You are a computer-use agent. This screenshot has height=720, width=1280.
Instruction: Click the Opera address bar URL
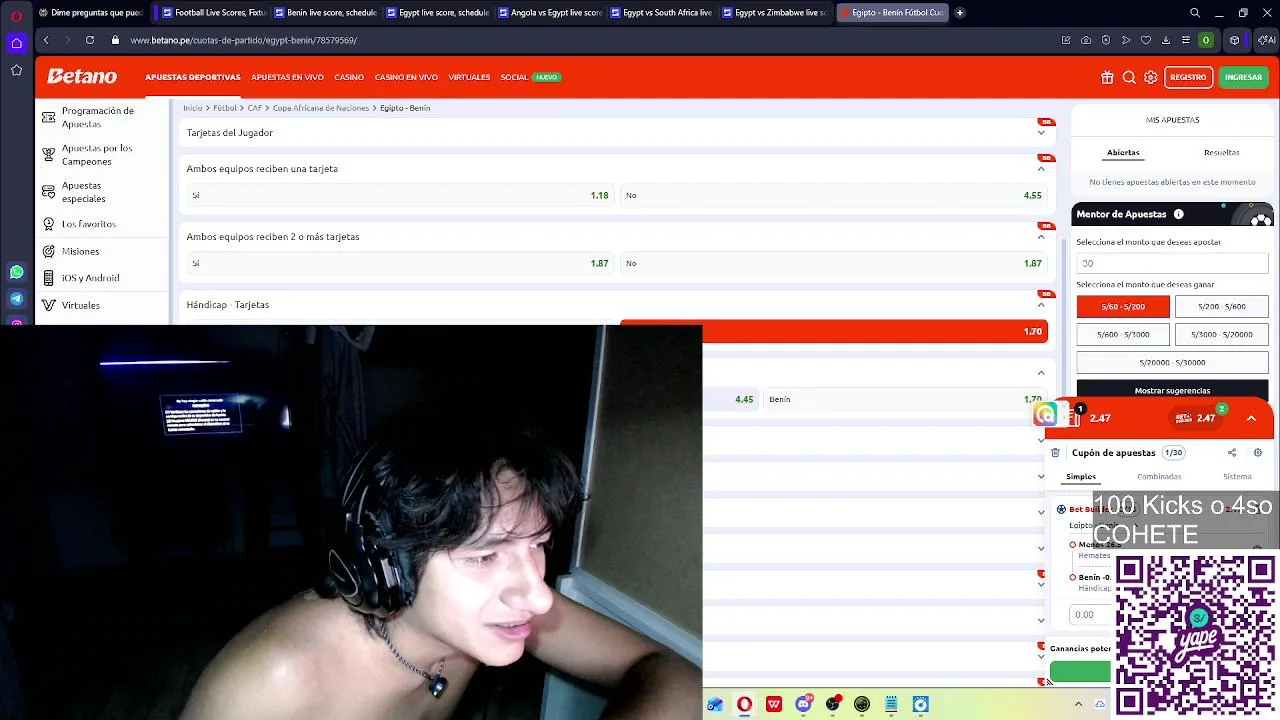243,40
